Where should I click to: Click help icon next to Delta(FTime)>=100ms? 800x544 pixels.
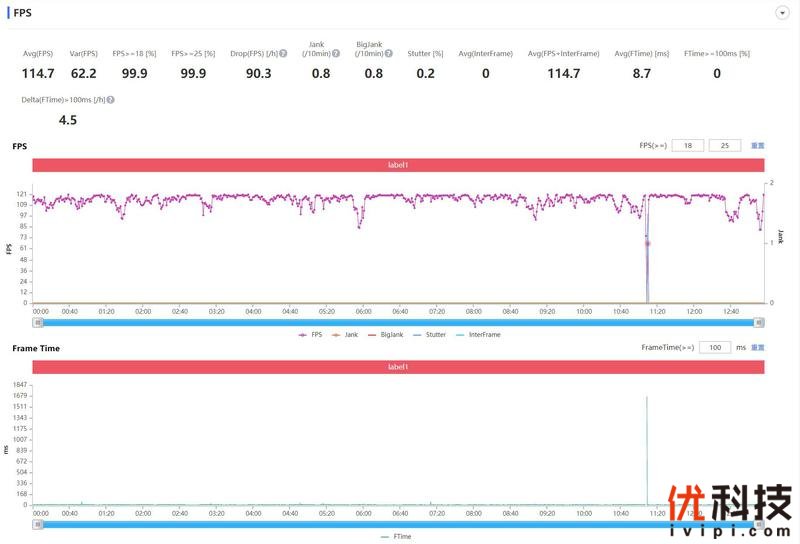click(x=110, y=100)
